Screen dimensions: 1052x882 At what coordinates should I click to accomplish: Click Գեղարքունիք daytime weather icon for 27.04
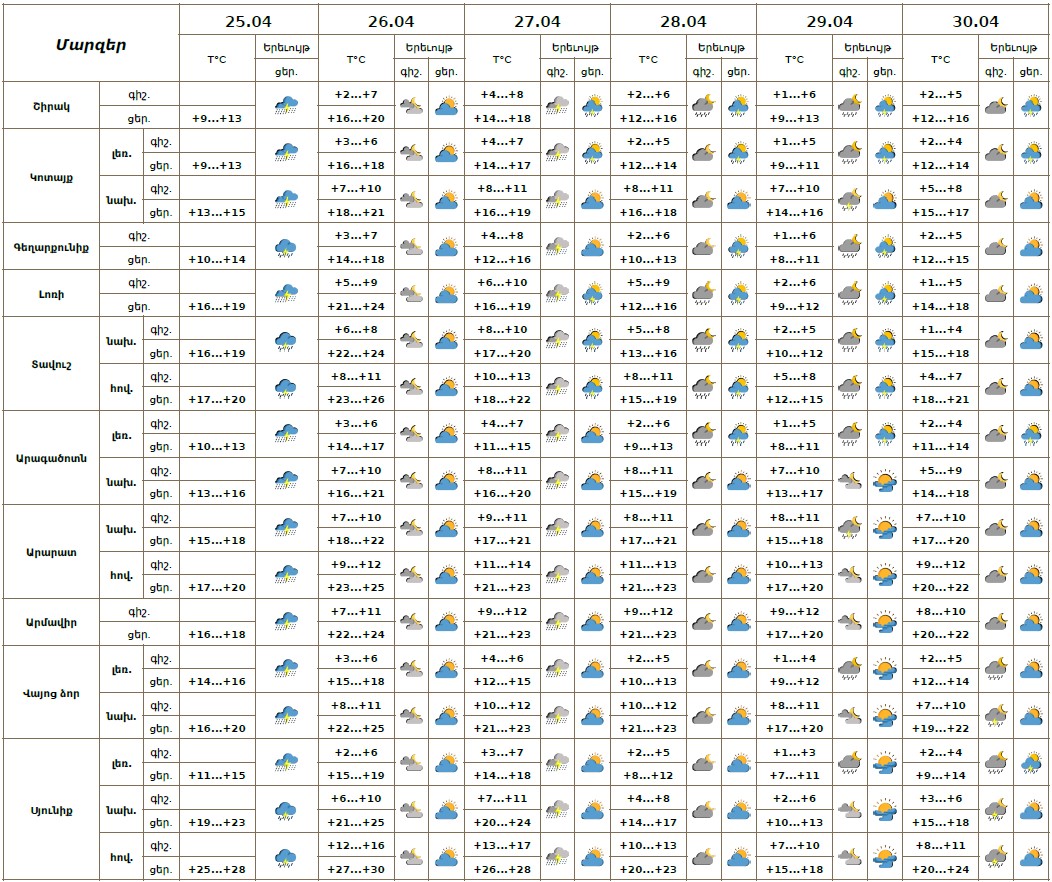tap(592, 247)
